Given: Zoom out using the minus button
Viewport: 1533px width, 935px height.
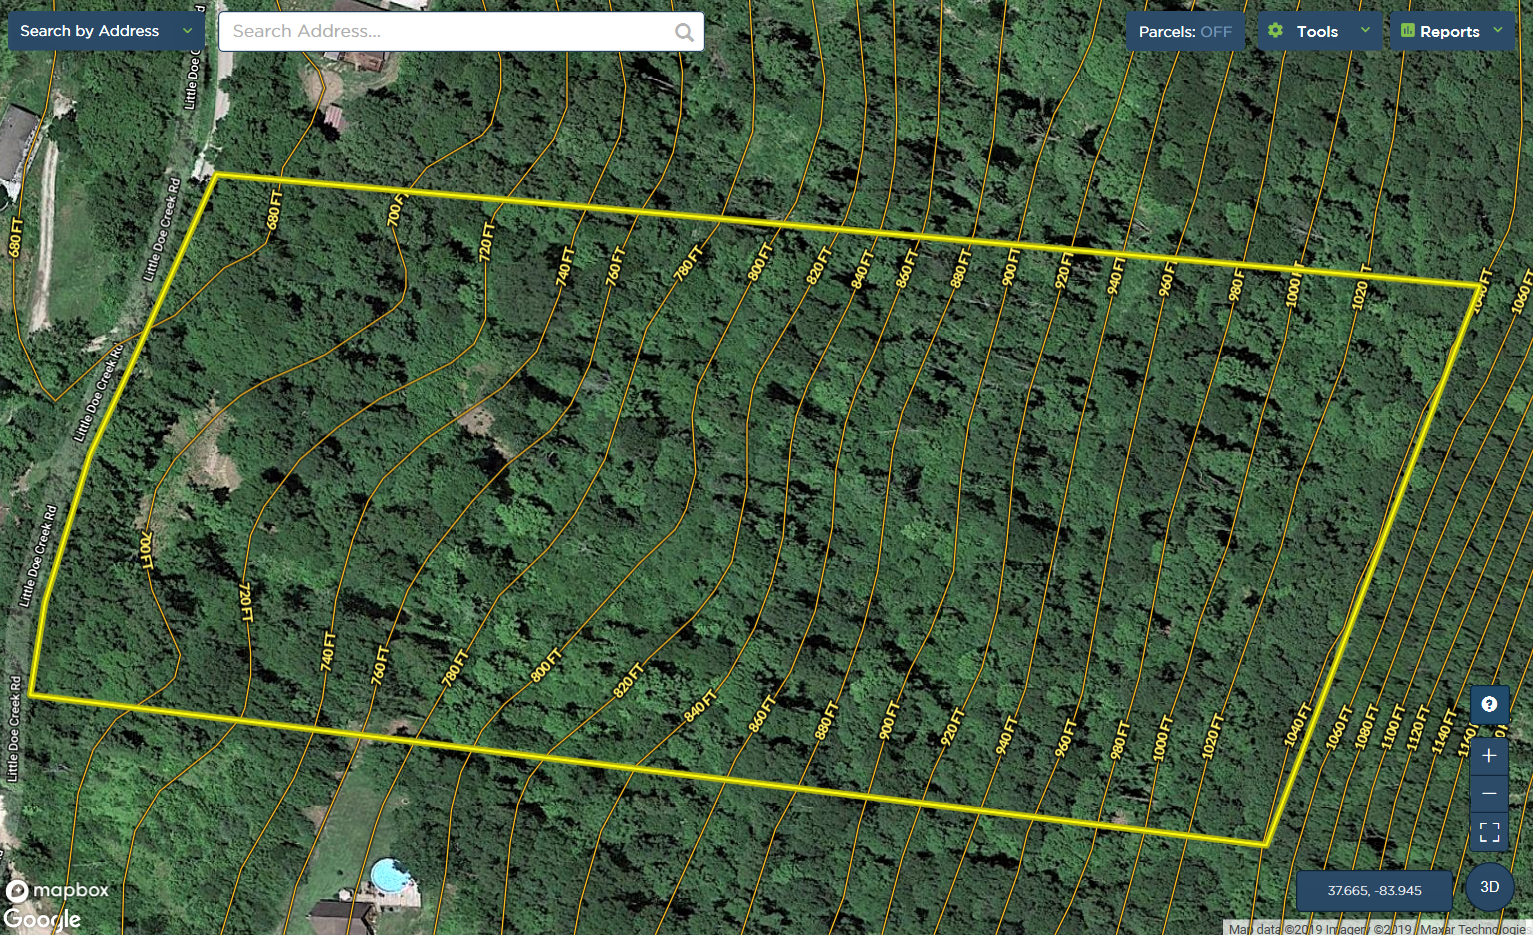Looking at the screenshot, I should 1489,793.
